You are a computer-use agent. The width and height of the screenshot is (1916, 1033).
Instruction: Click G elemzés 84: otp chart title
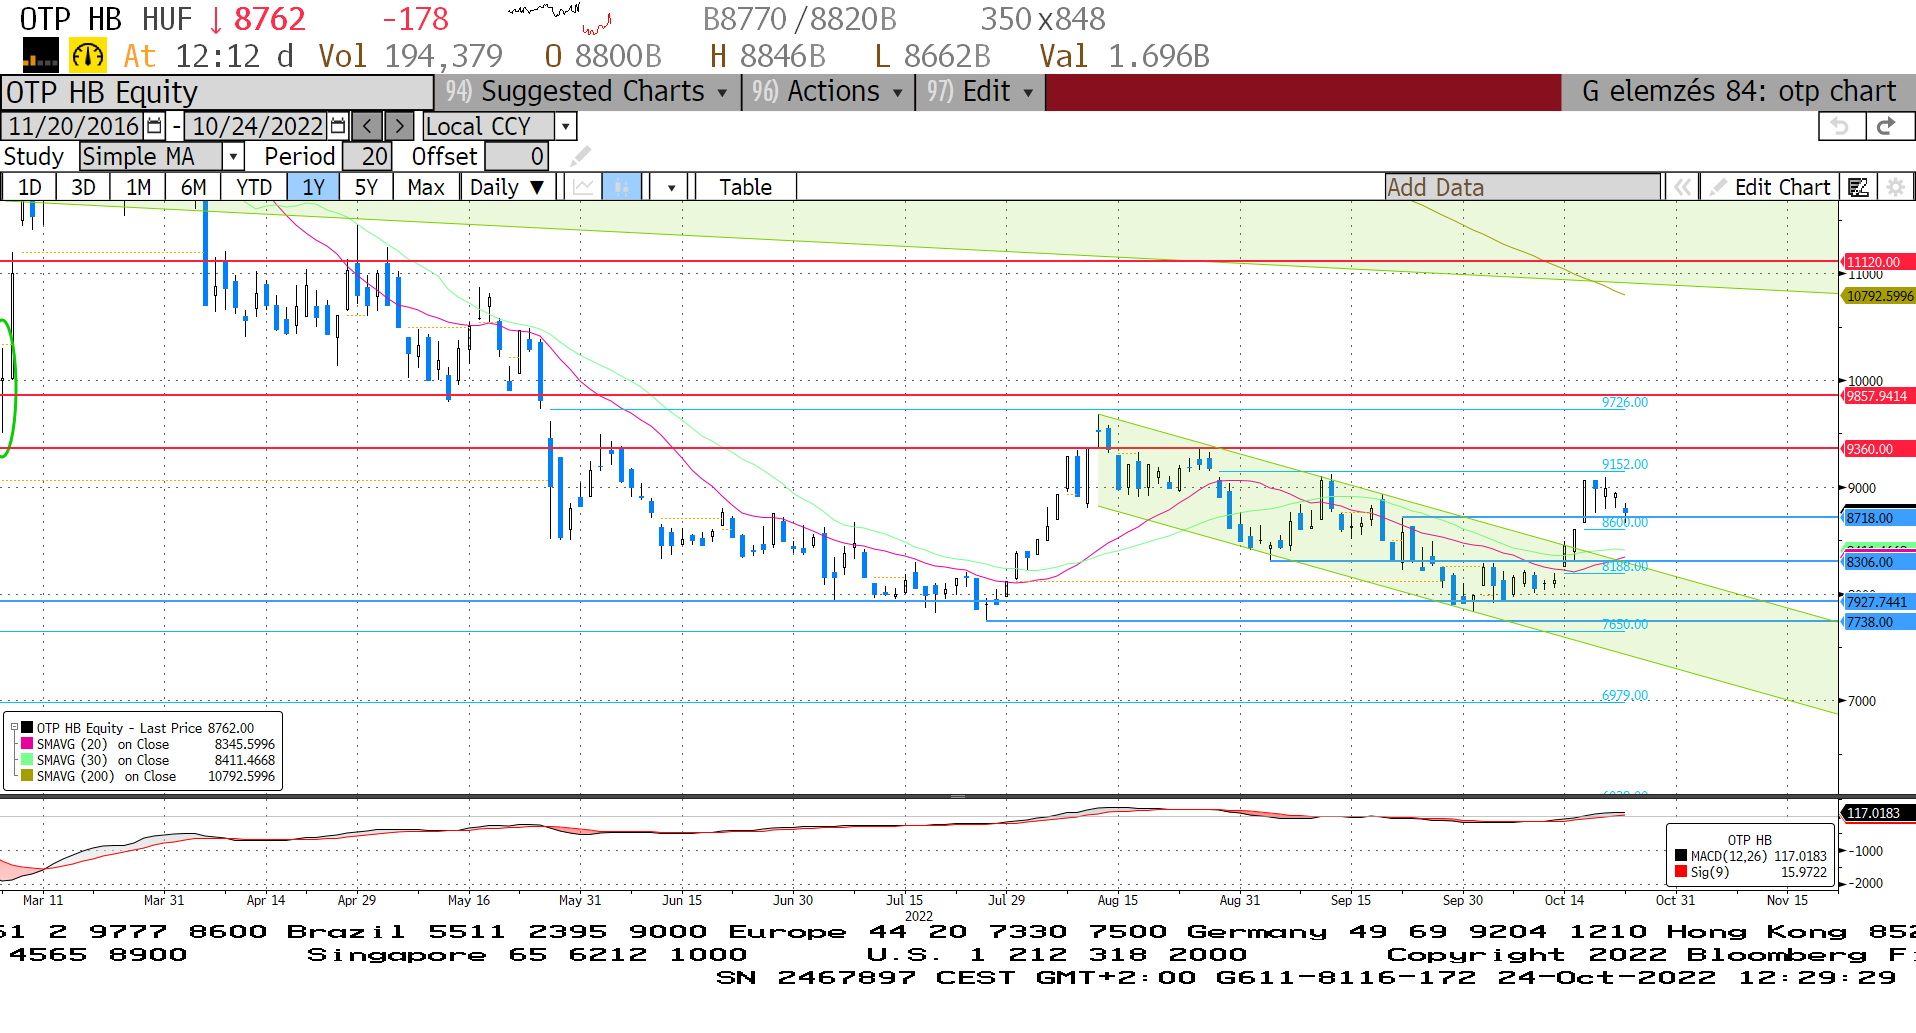click(1738, 92)
